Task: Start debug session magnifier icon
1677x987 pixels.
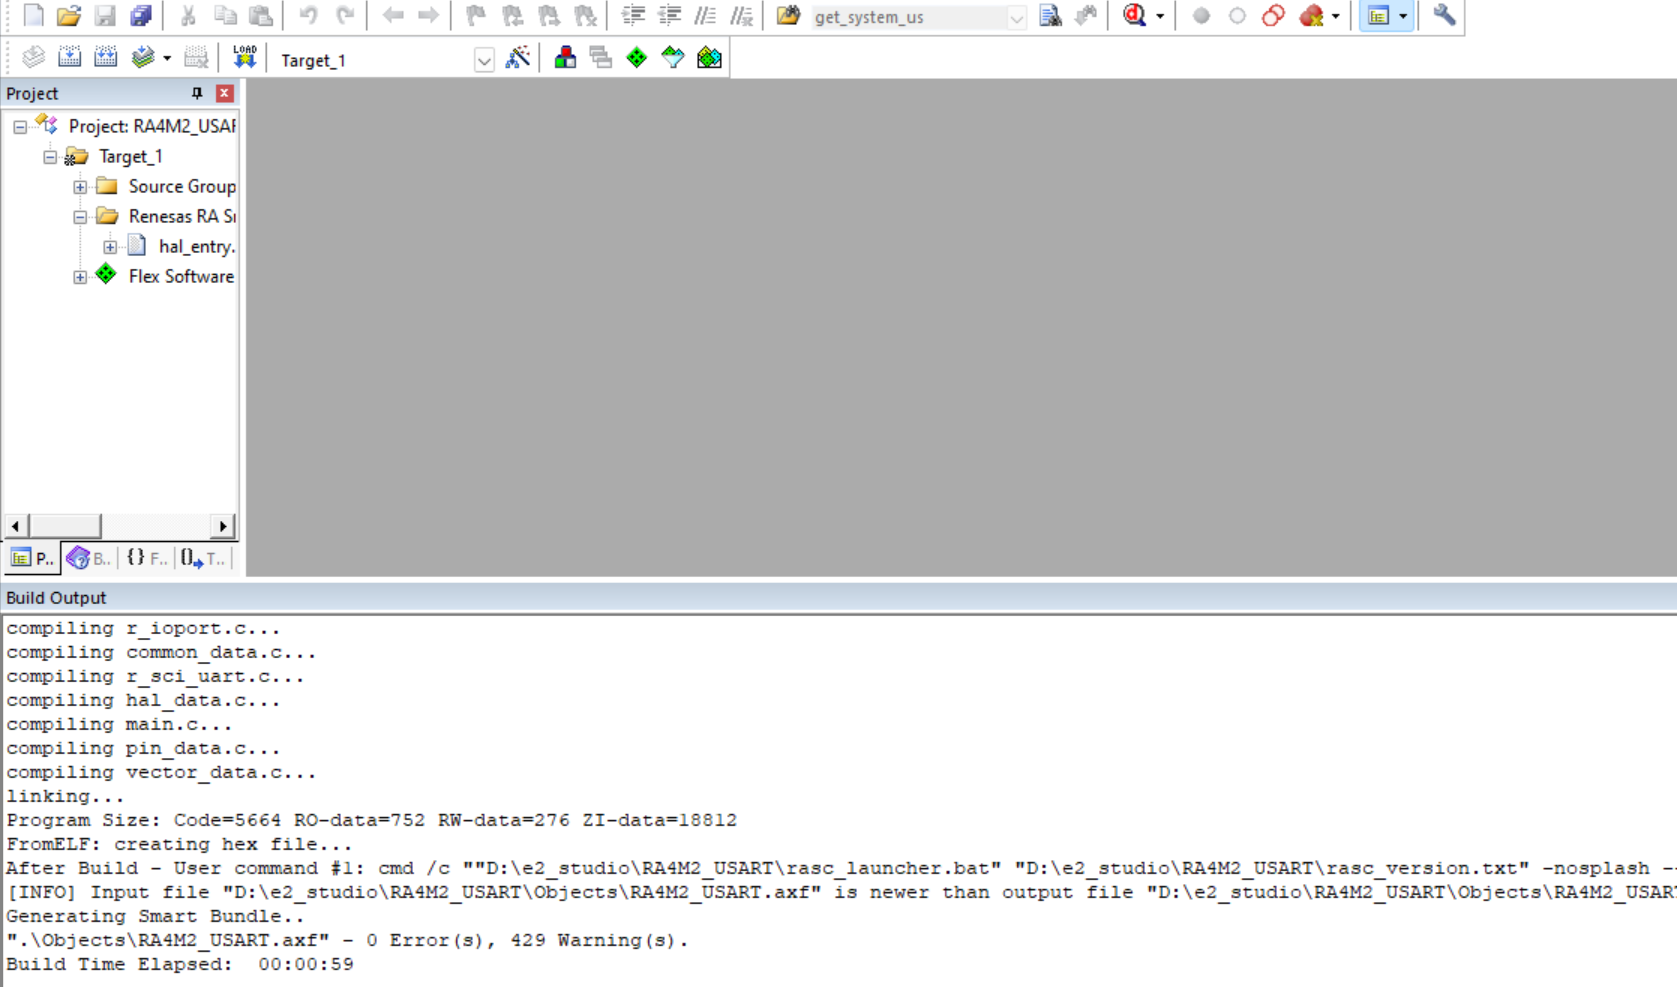Action: tap(1134, 16)
